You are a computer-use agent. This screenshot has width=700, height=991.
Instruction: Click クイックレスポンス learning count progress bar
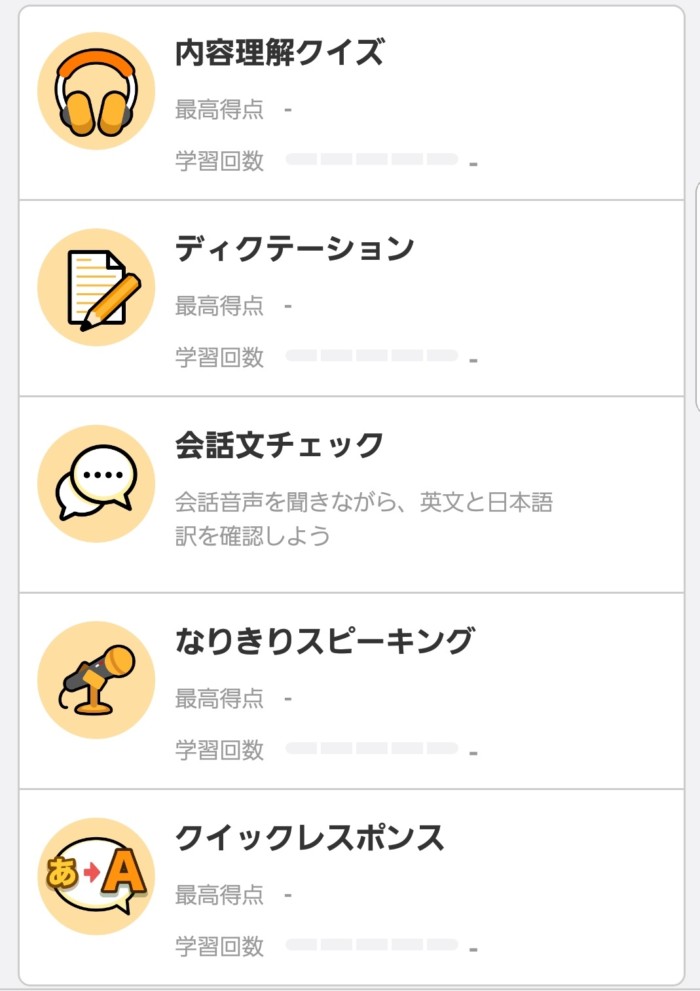click(x=371, y=945)
